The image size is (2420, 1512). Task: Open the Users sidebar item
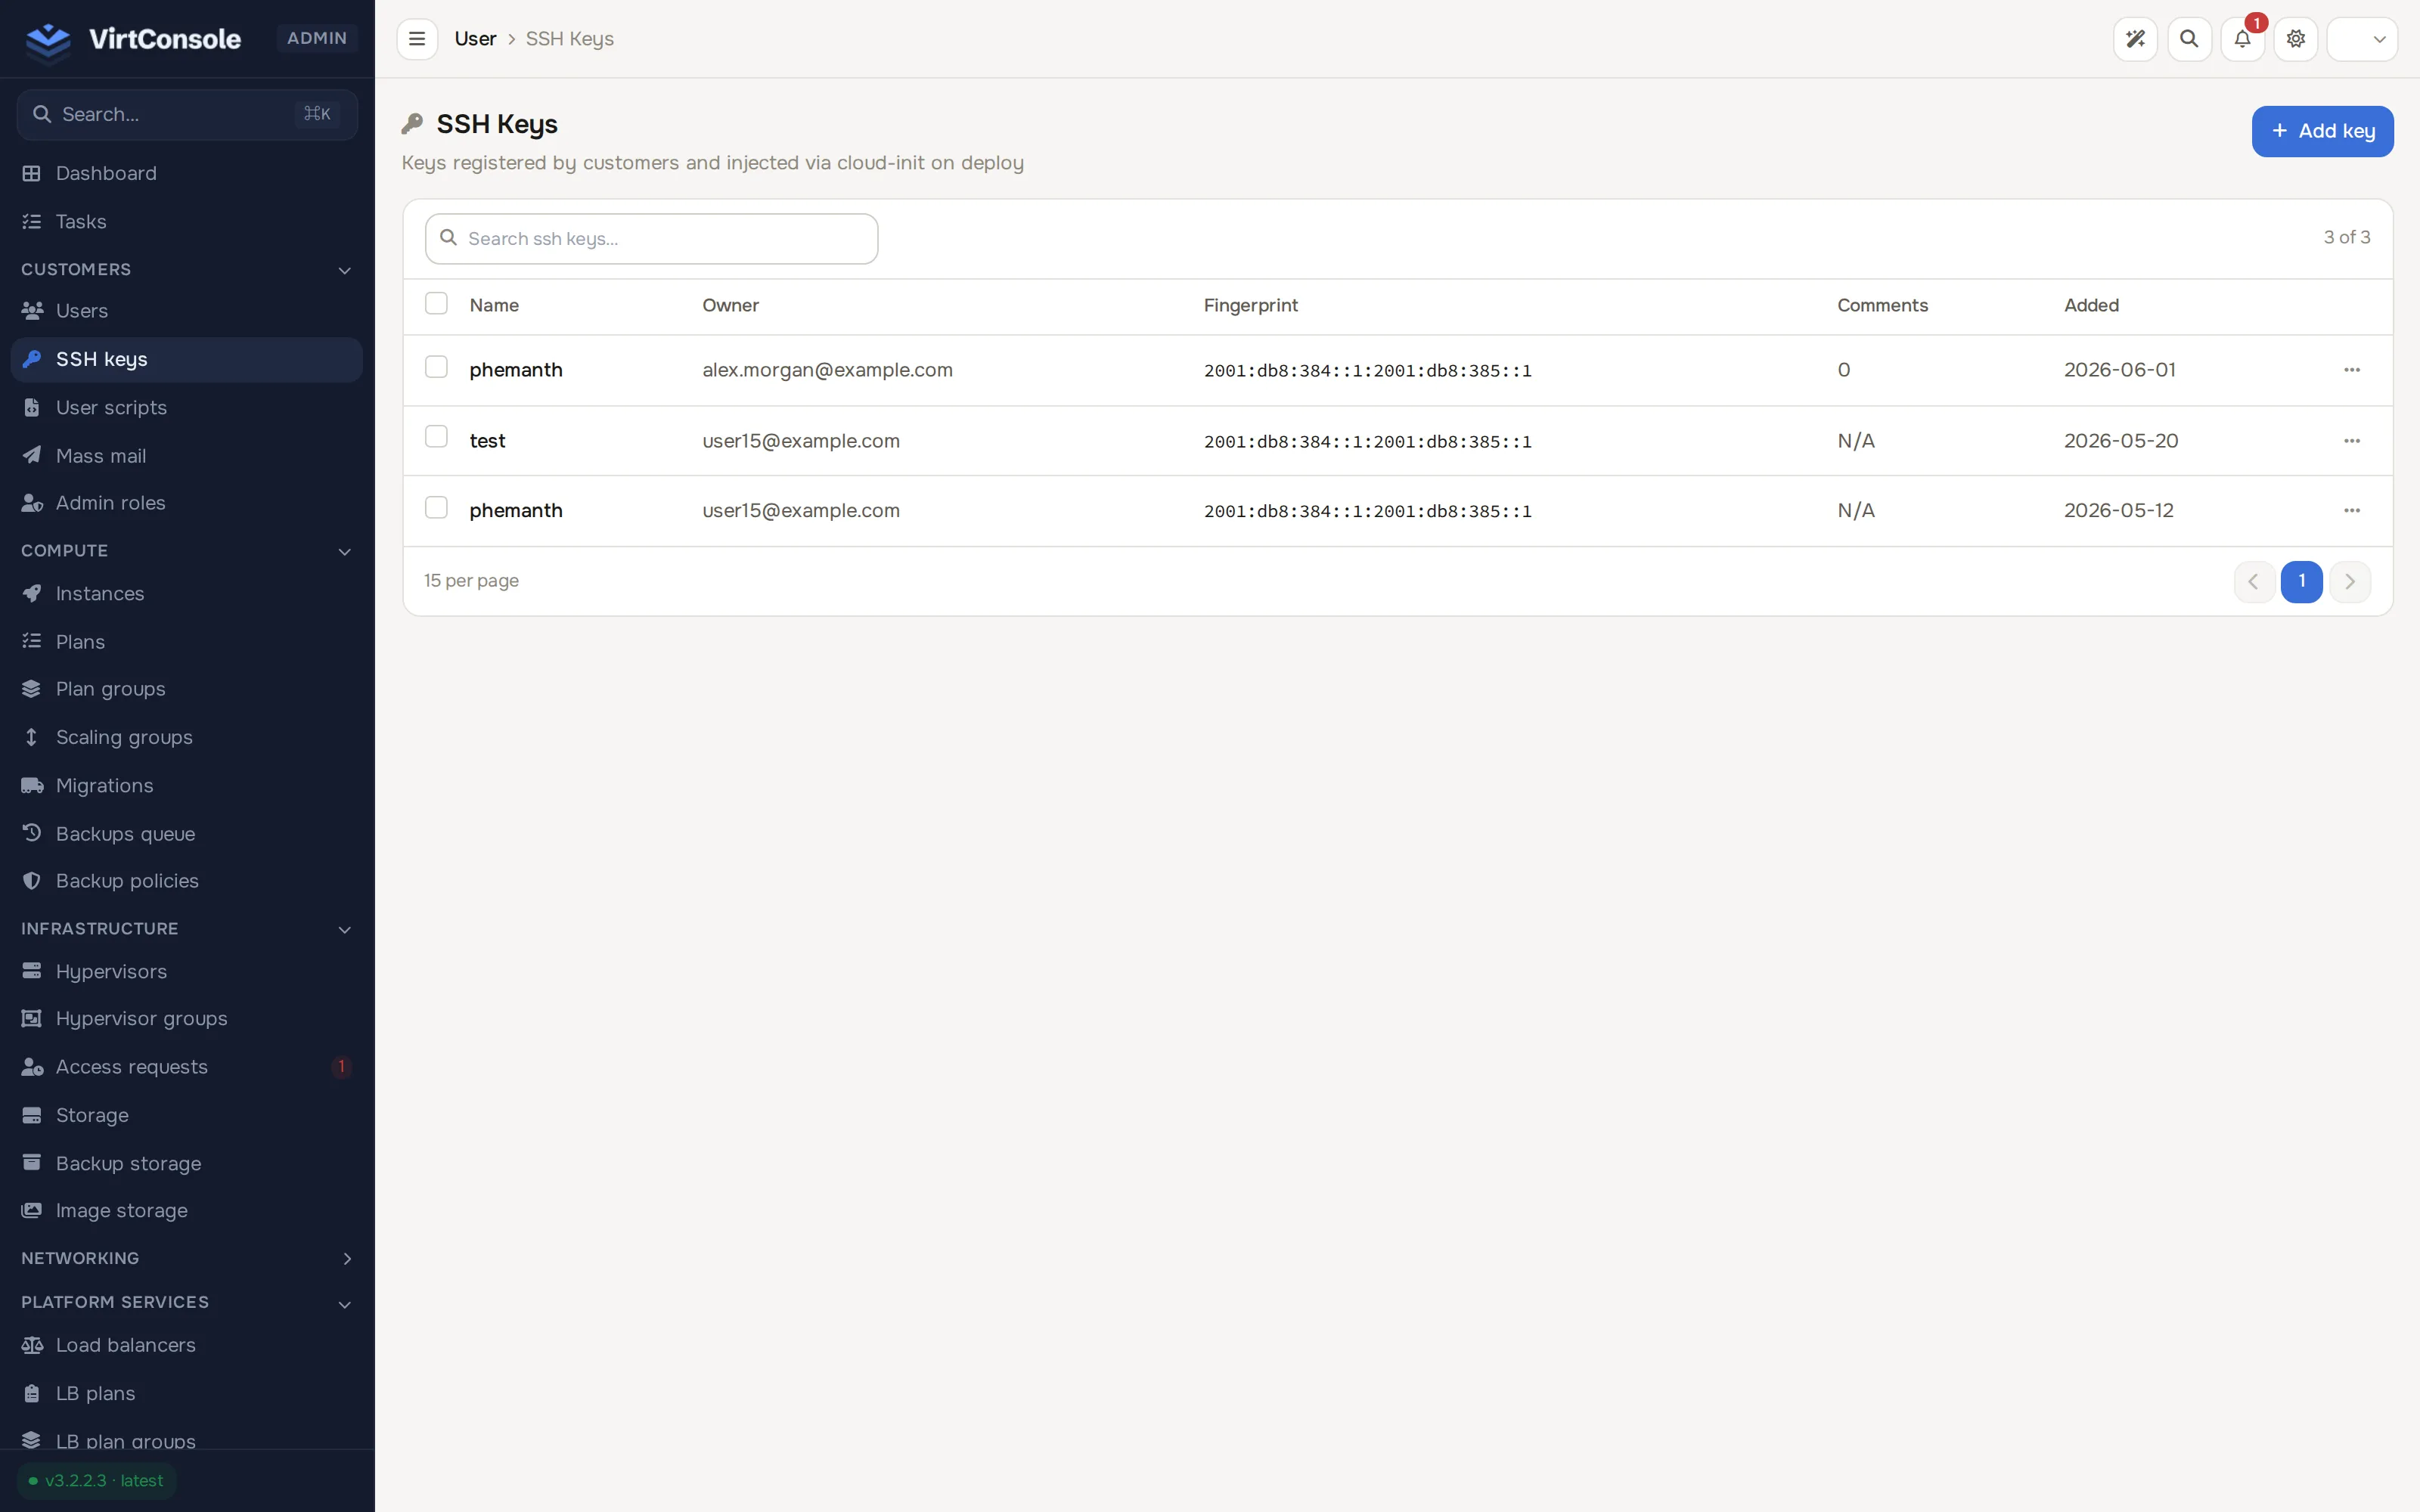point(187,311)
